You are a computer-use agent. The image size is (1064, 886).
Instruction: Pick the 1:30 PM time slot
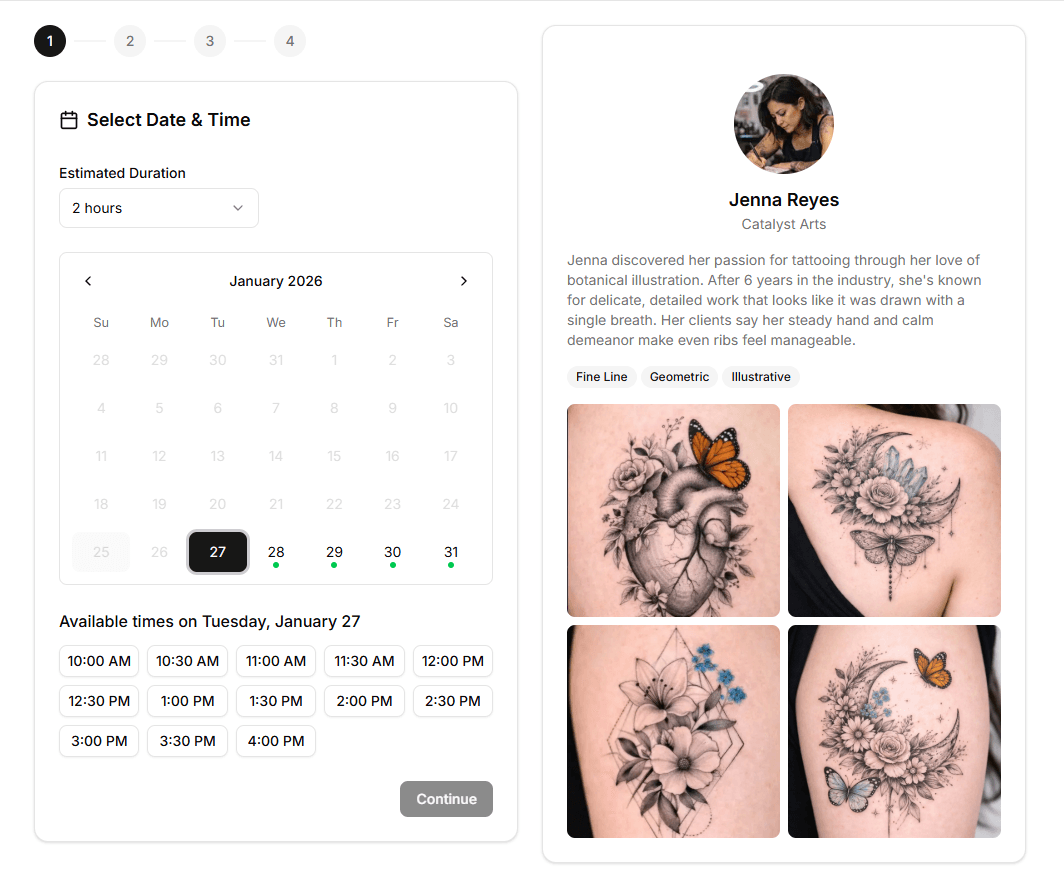276,701
